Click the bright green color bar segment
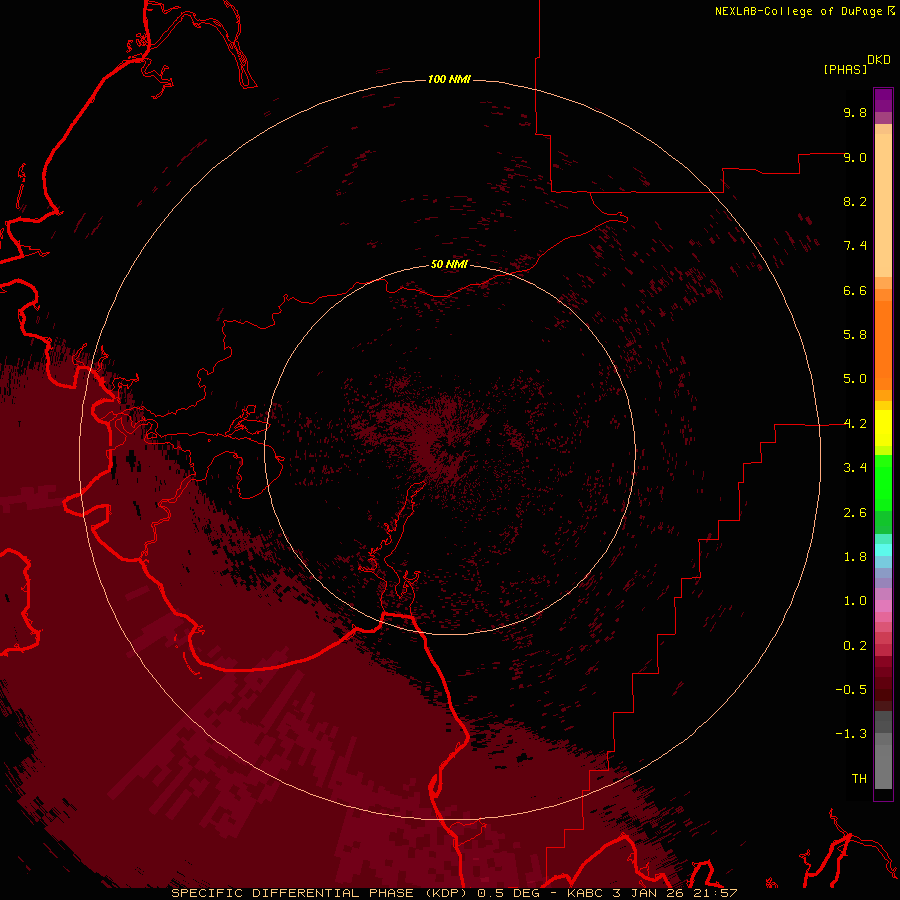The image size is (900, 900). (x=883, y=485)
